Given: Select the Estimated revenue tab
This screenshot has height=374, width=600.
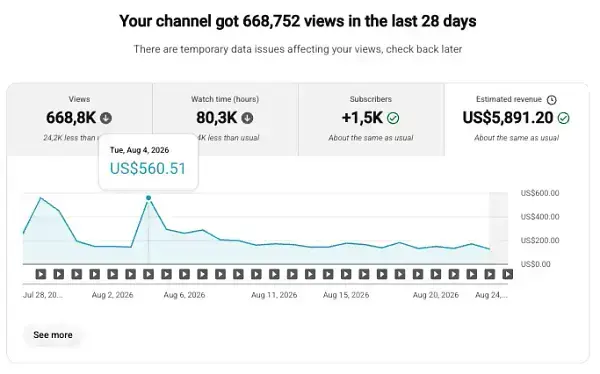Looking at the screenshot, I should 517,119.
